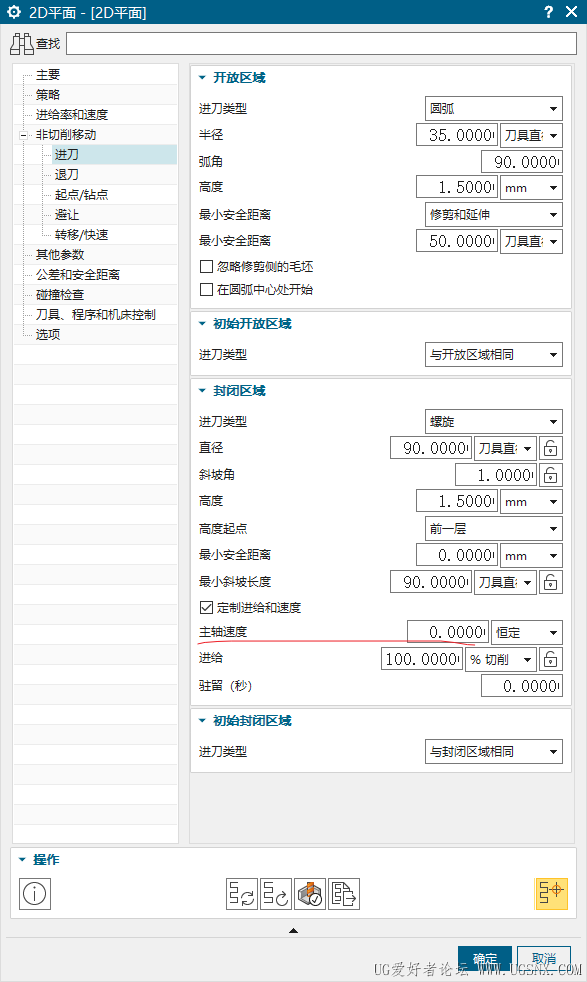
Task: Open 封闭区域 高度 mm unit dropdown
Action: coord(531,502)
